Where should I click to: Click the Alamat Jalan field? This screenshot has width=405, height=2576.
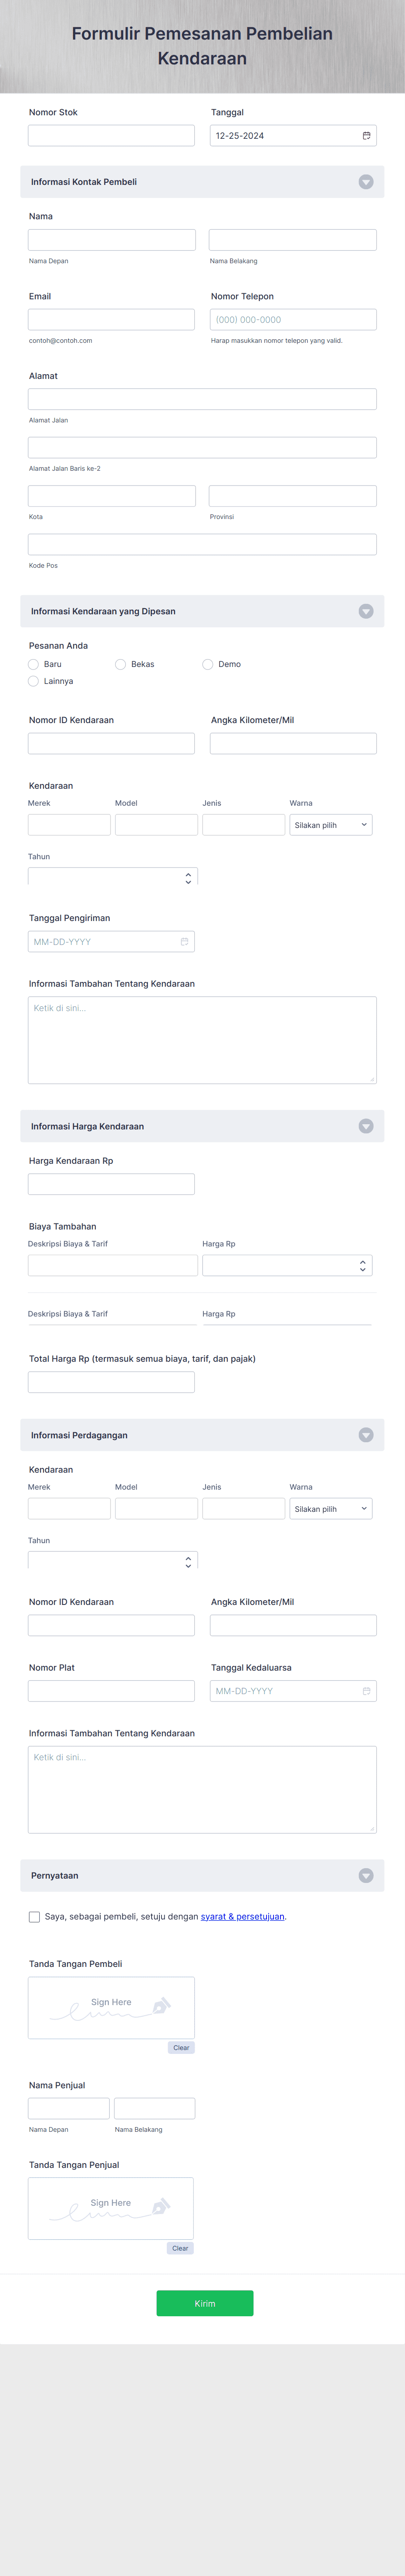[x=202, y=399]
